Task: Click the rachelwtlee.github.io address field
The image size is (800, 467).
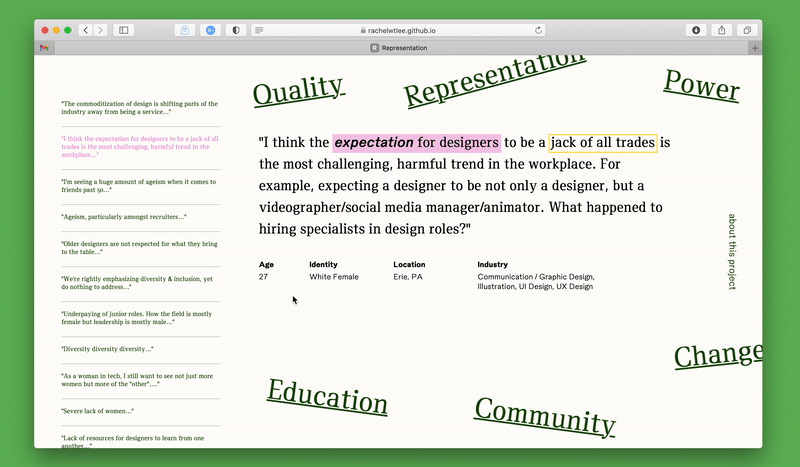Action: (398, 30)
